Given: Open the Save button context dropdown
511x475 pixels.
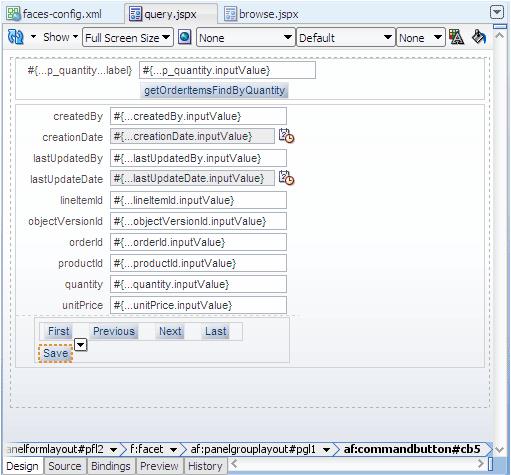Looking at the screenshot, I should (x=81, y=345).
